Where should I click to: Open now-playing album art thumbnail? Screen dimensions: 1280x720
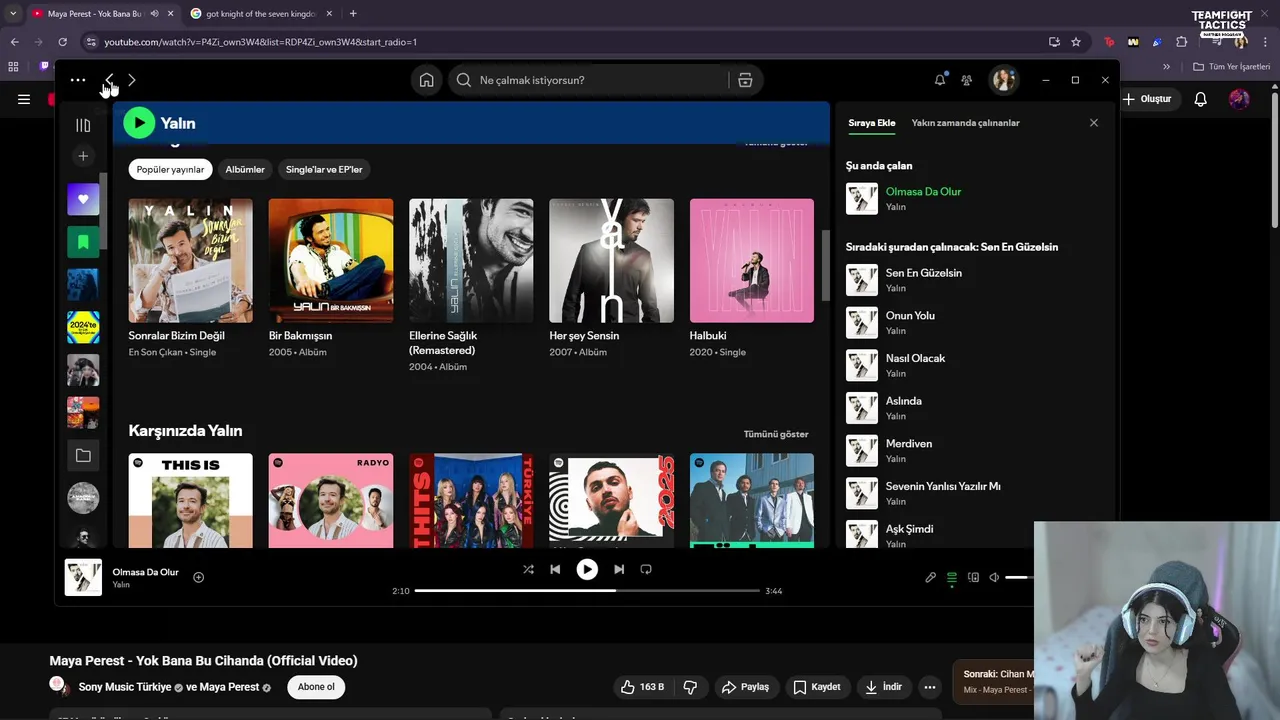[83, 578]
